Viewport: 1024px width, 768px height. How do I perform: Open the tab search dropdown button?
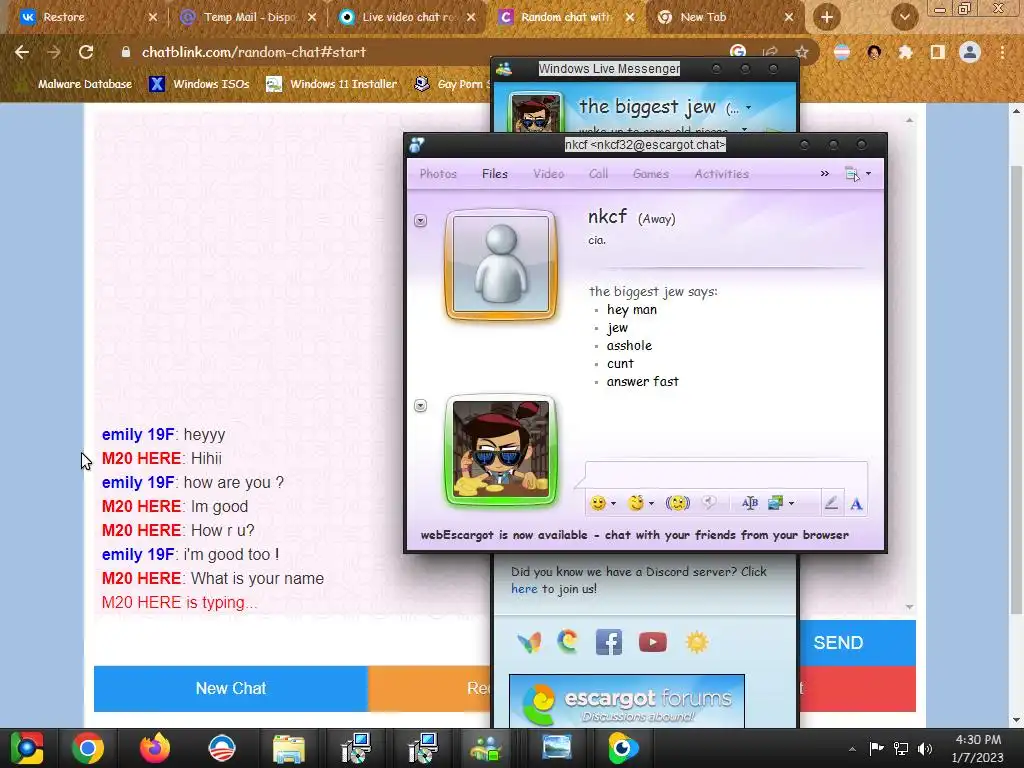904,17
